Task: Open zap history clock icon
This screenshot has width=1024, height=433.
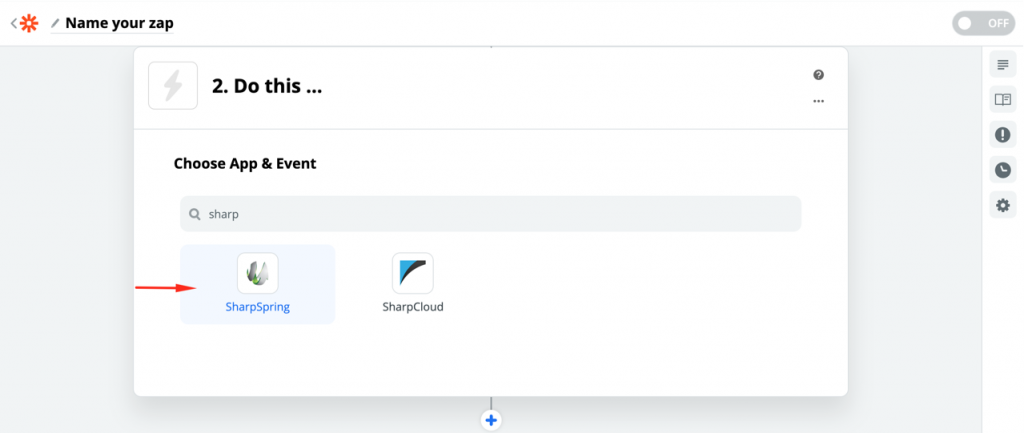Action: [1002, 170]
